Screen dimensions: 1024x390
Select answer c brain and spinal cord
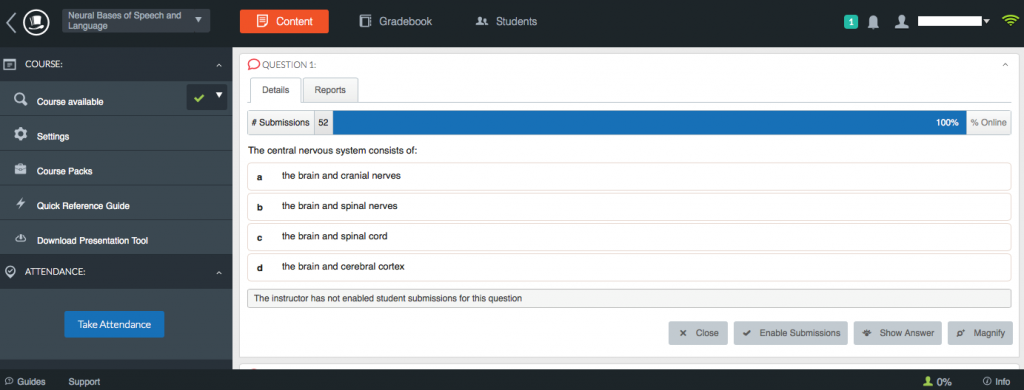pos(629,236)
